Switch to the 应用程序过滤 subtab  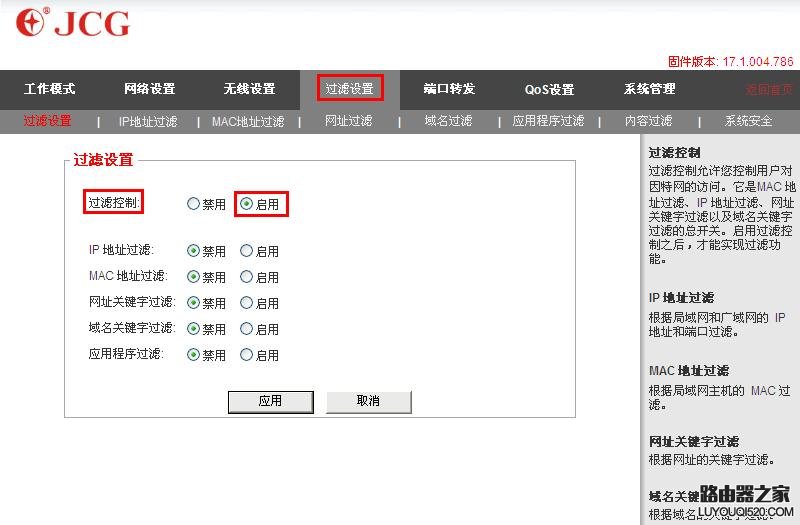click(548, 121)
